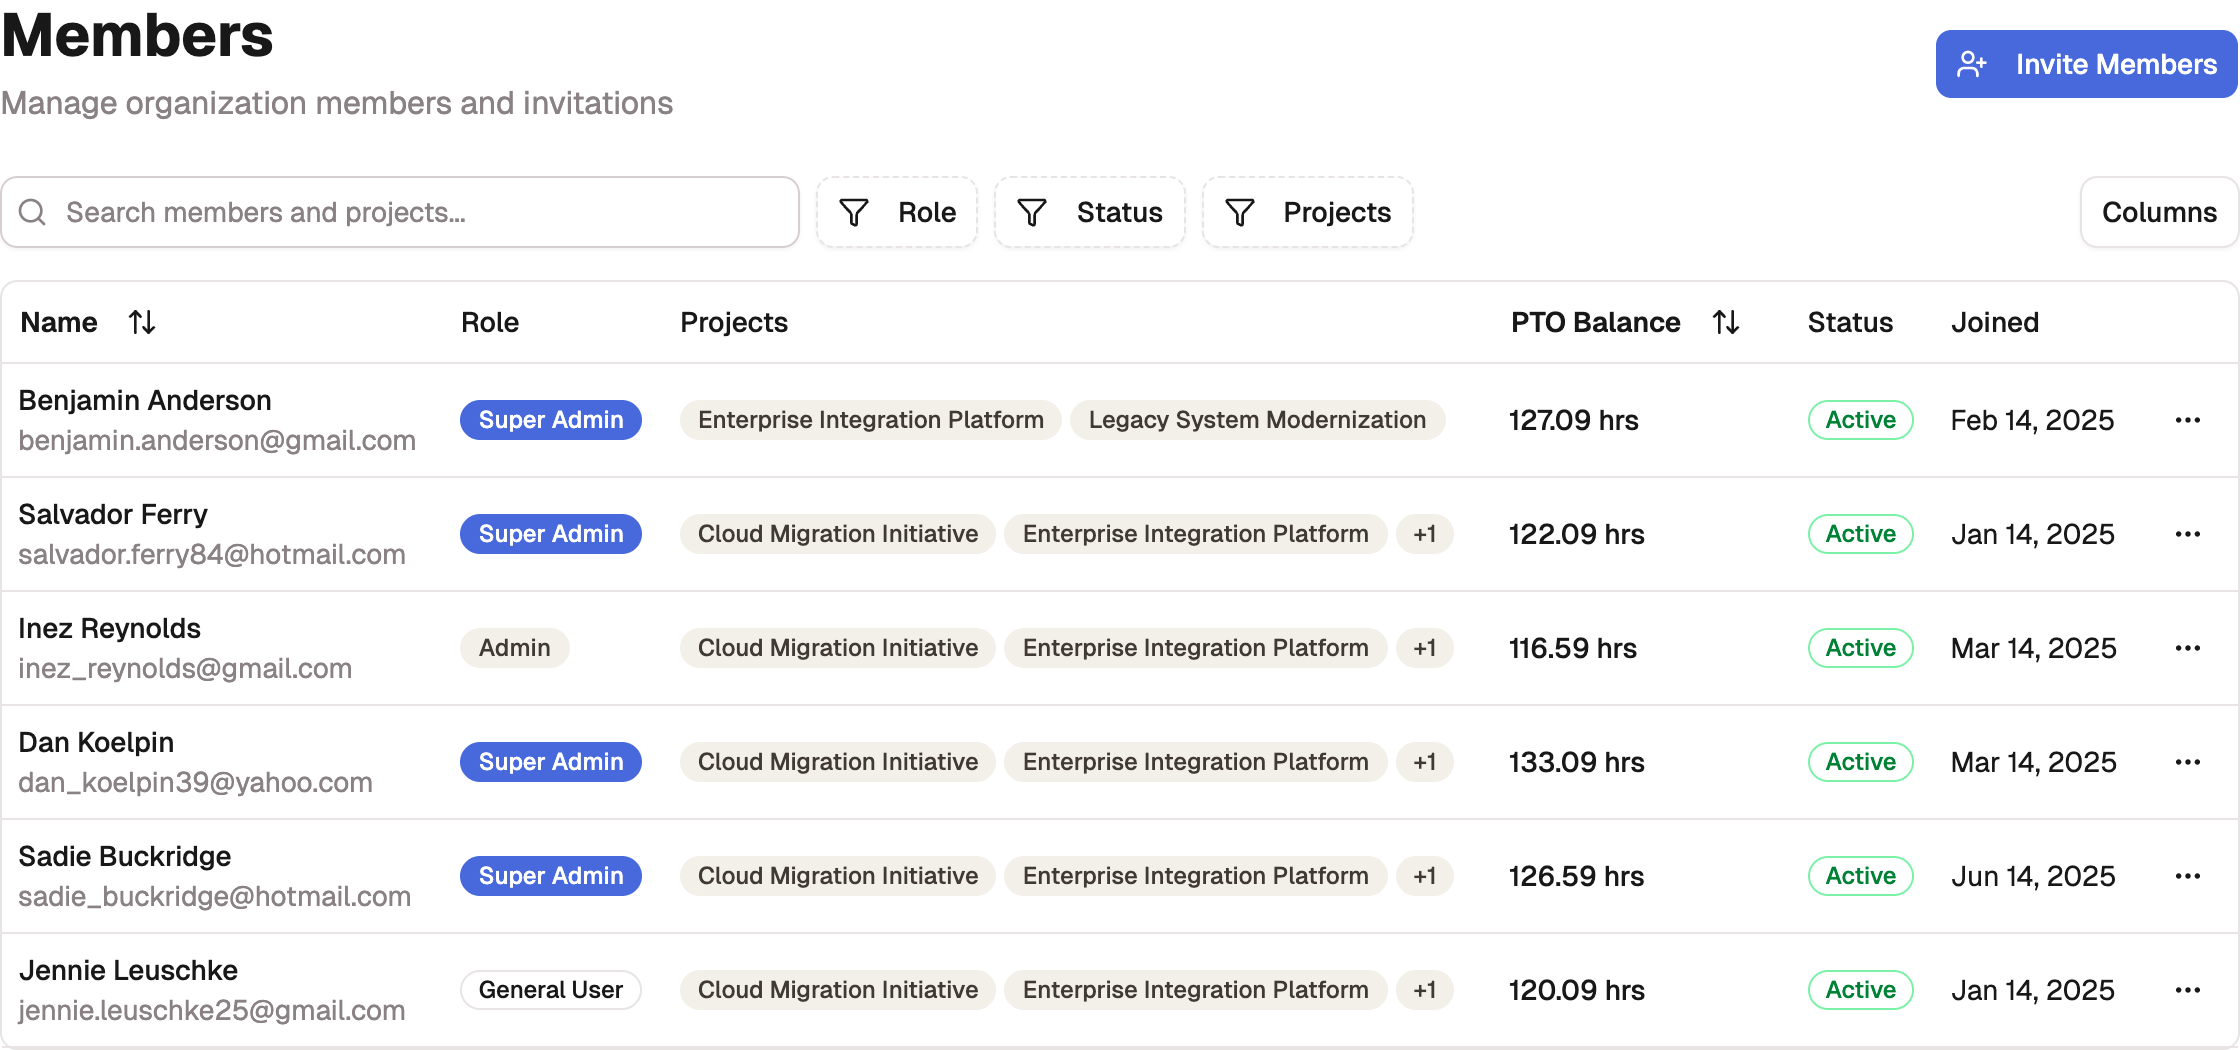Click the Role column header
The width and height of the screenshot is (2240, 1050).
coord(490,322)
